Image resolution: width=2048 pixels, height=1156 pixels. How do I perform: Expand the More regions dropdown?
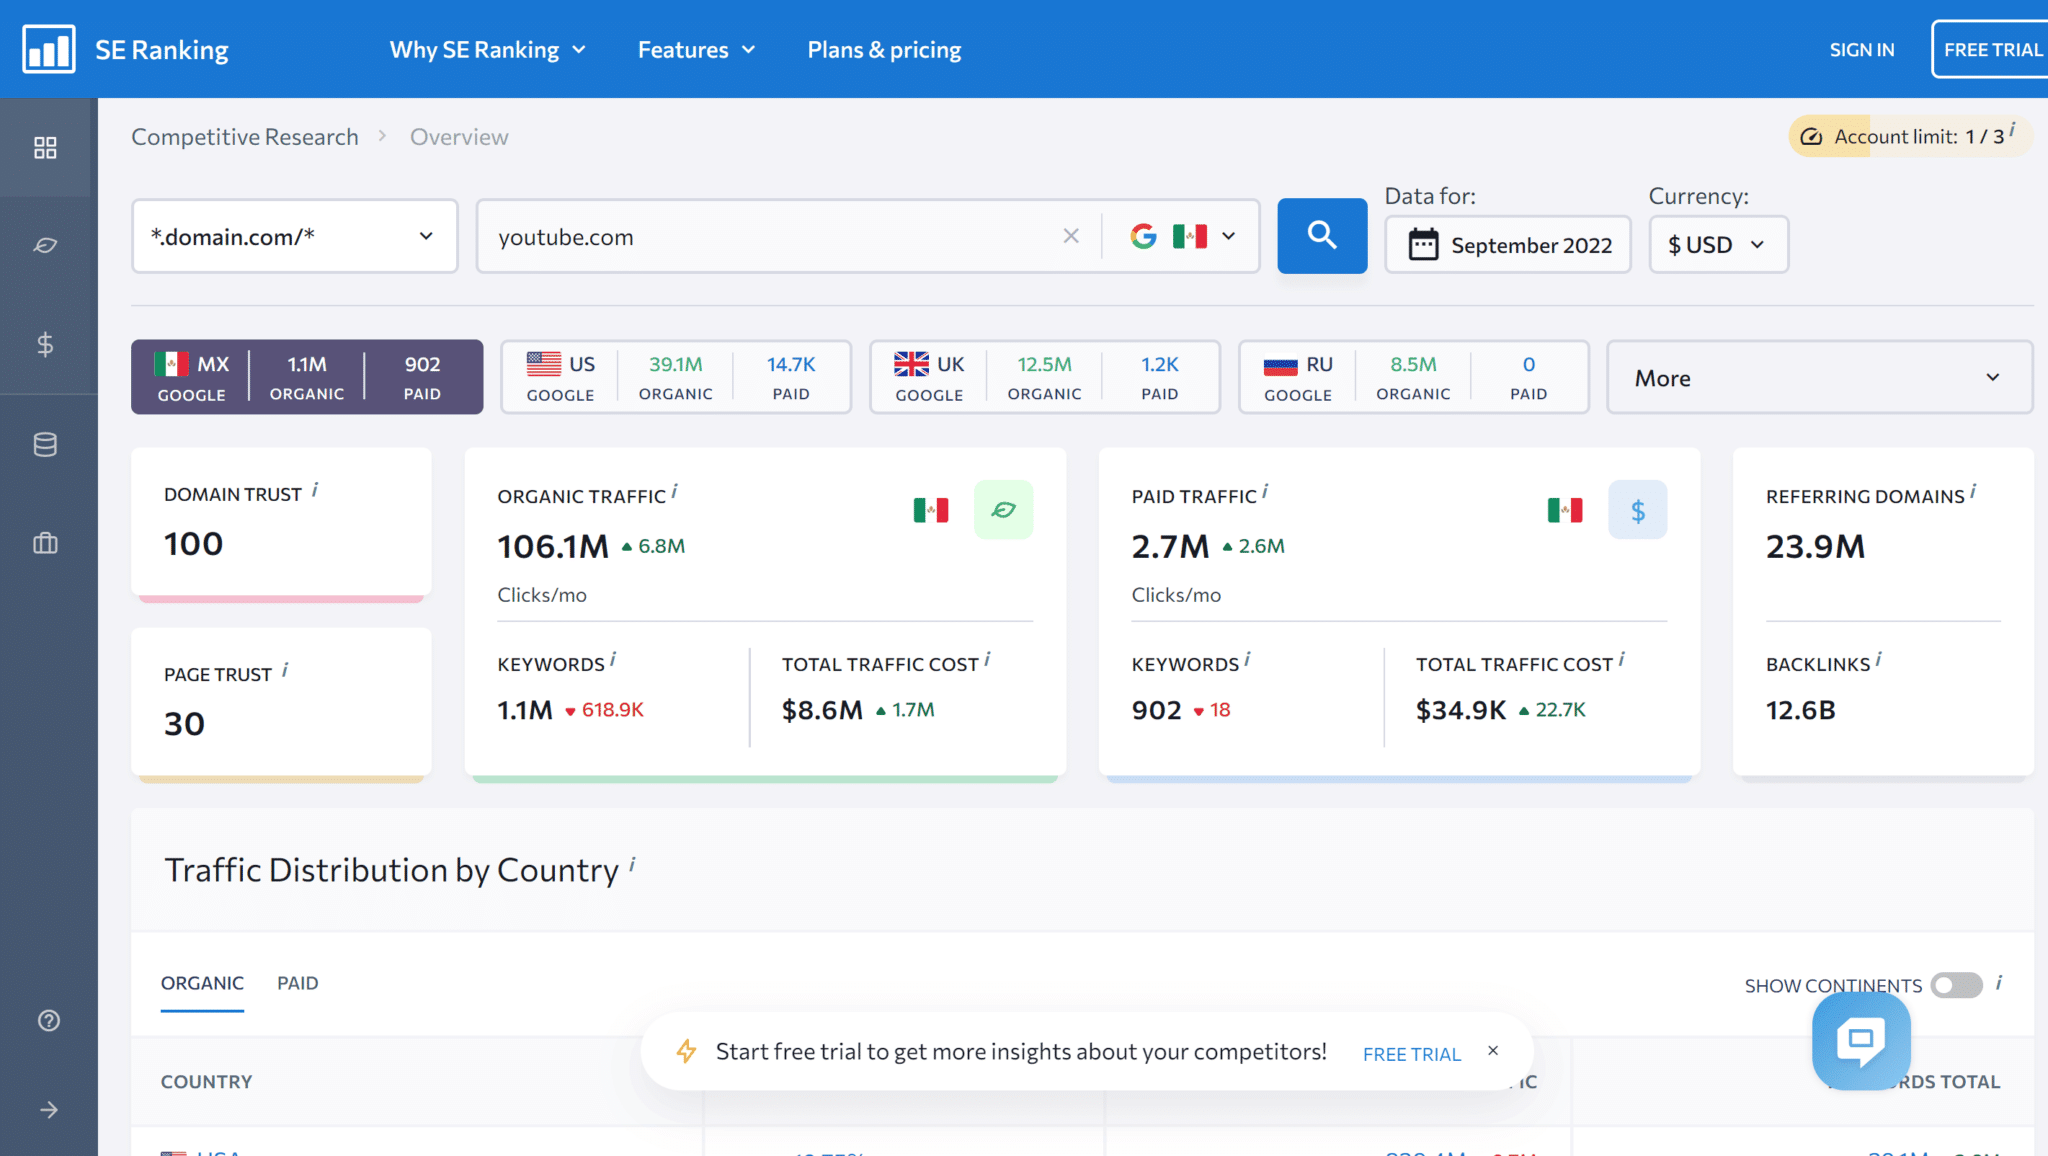[1819, 377]
